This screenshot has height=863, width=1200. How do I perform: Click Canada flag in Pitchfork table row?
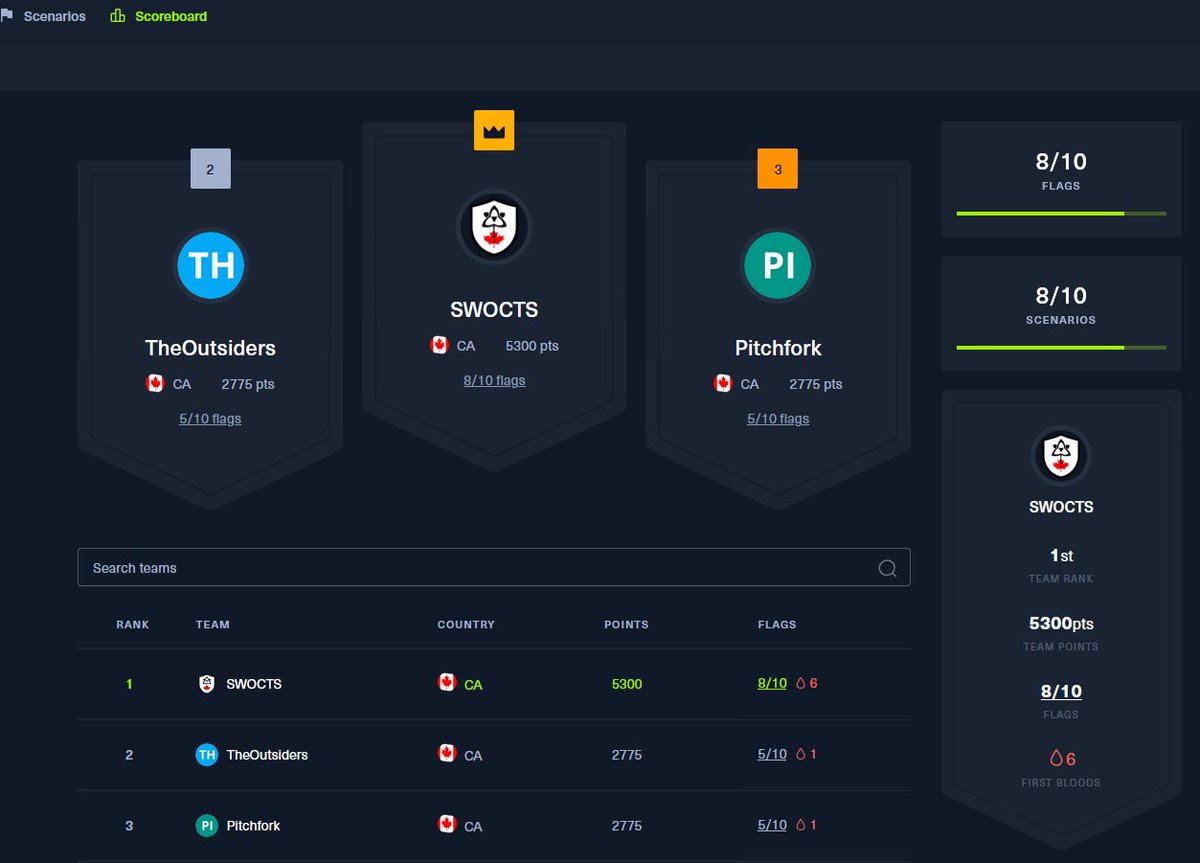click(447, 824)
